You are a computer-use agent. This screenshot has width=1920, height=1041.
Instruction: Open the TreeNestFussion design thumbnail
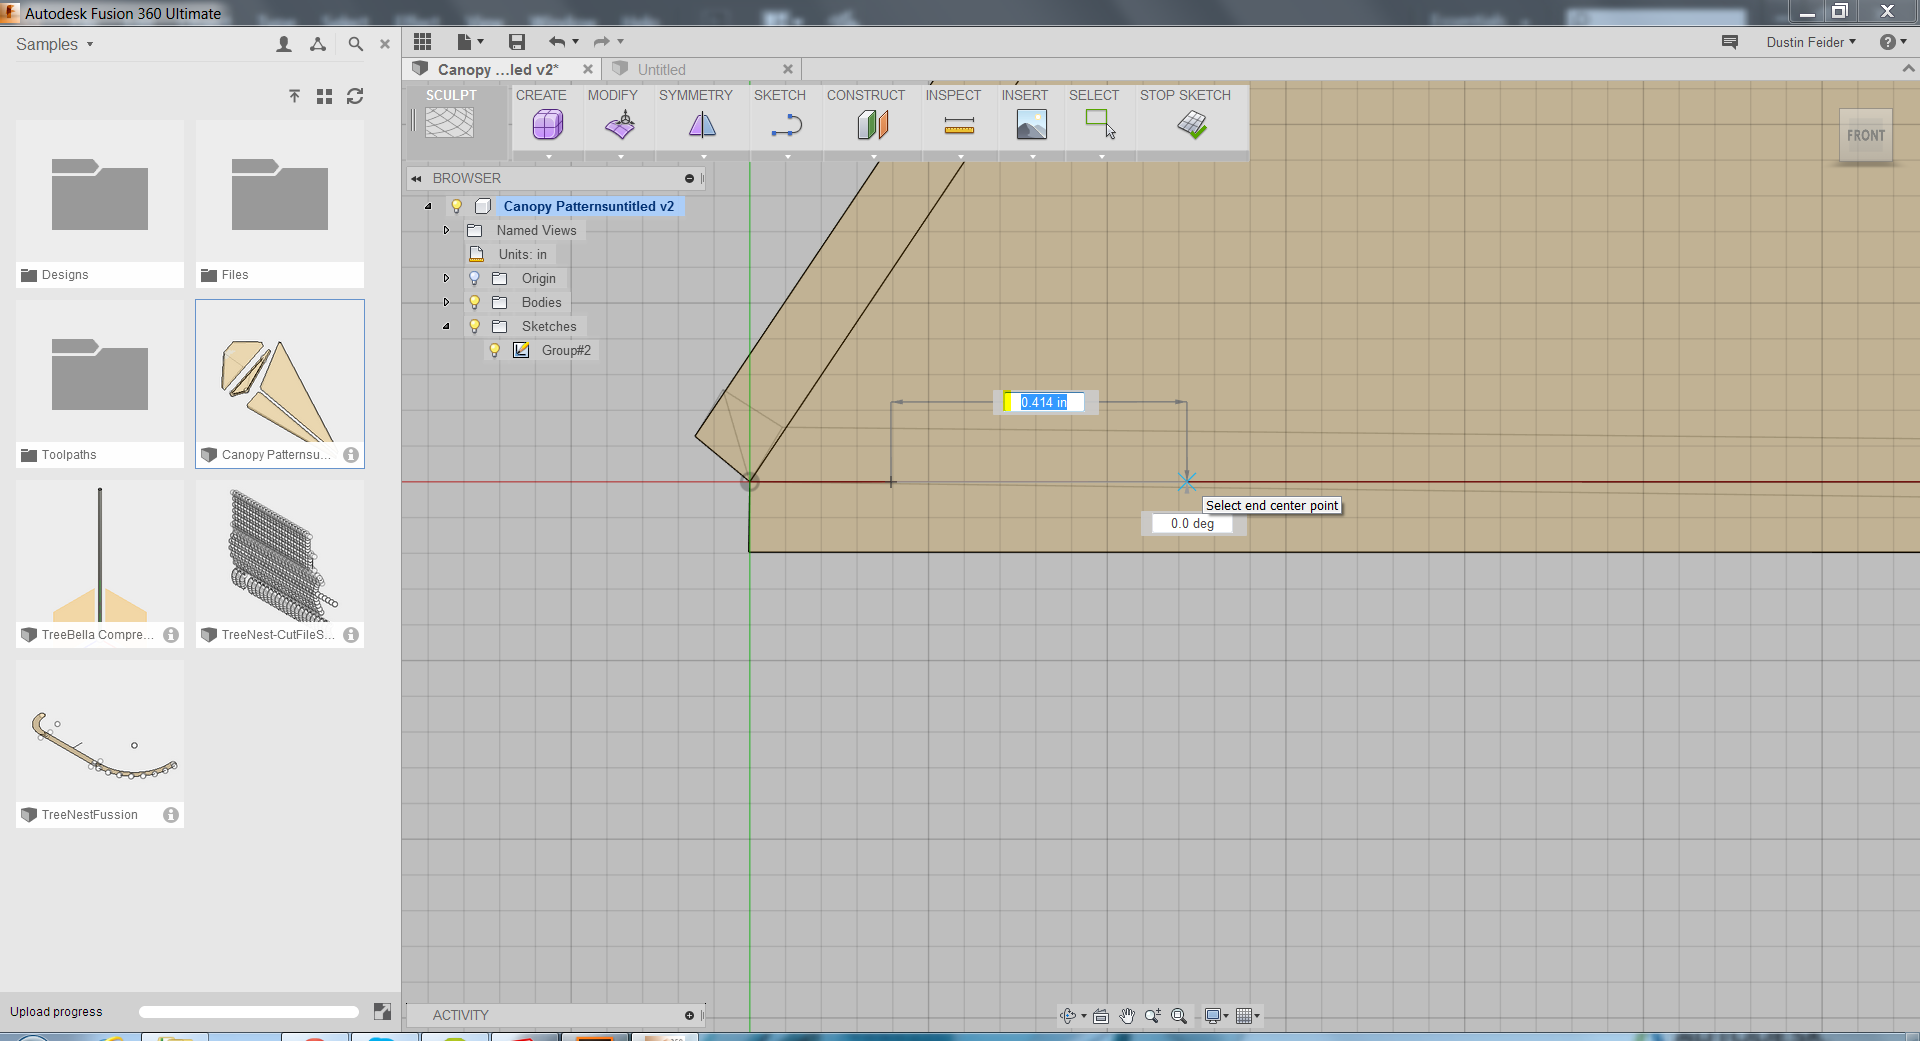tap(100, 744)
